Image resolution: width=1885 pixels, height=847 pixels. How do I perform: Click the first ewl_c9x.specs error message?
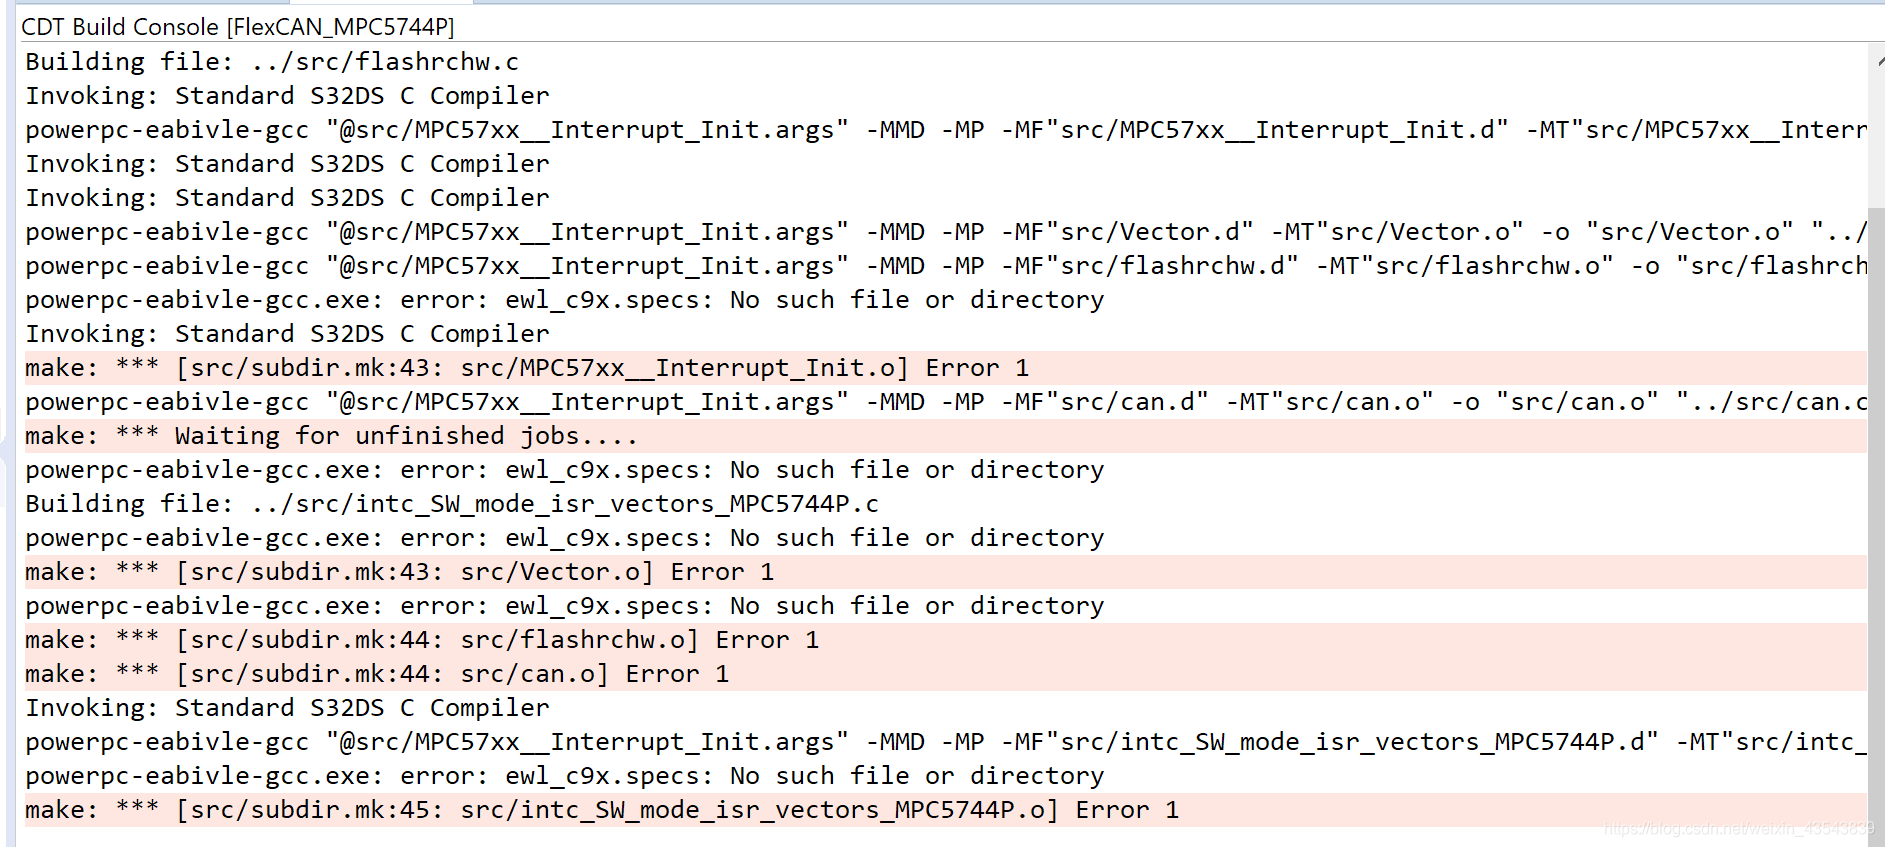pyautogui.click(x=565, y=299)
